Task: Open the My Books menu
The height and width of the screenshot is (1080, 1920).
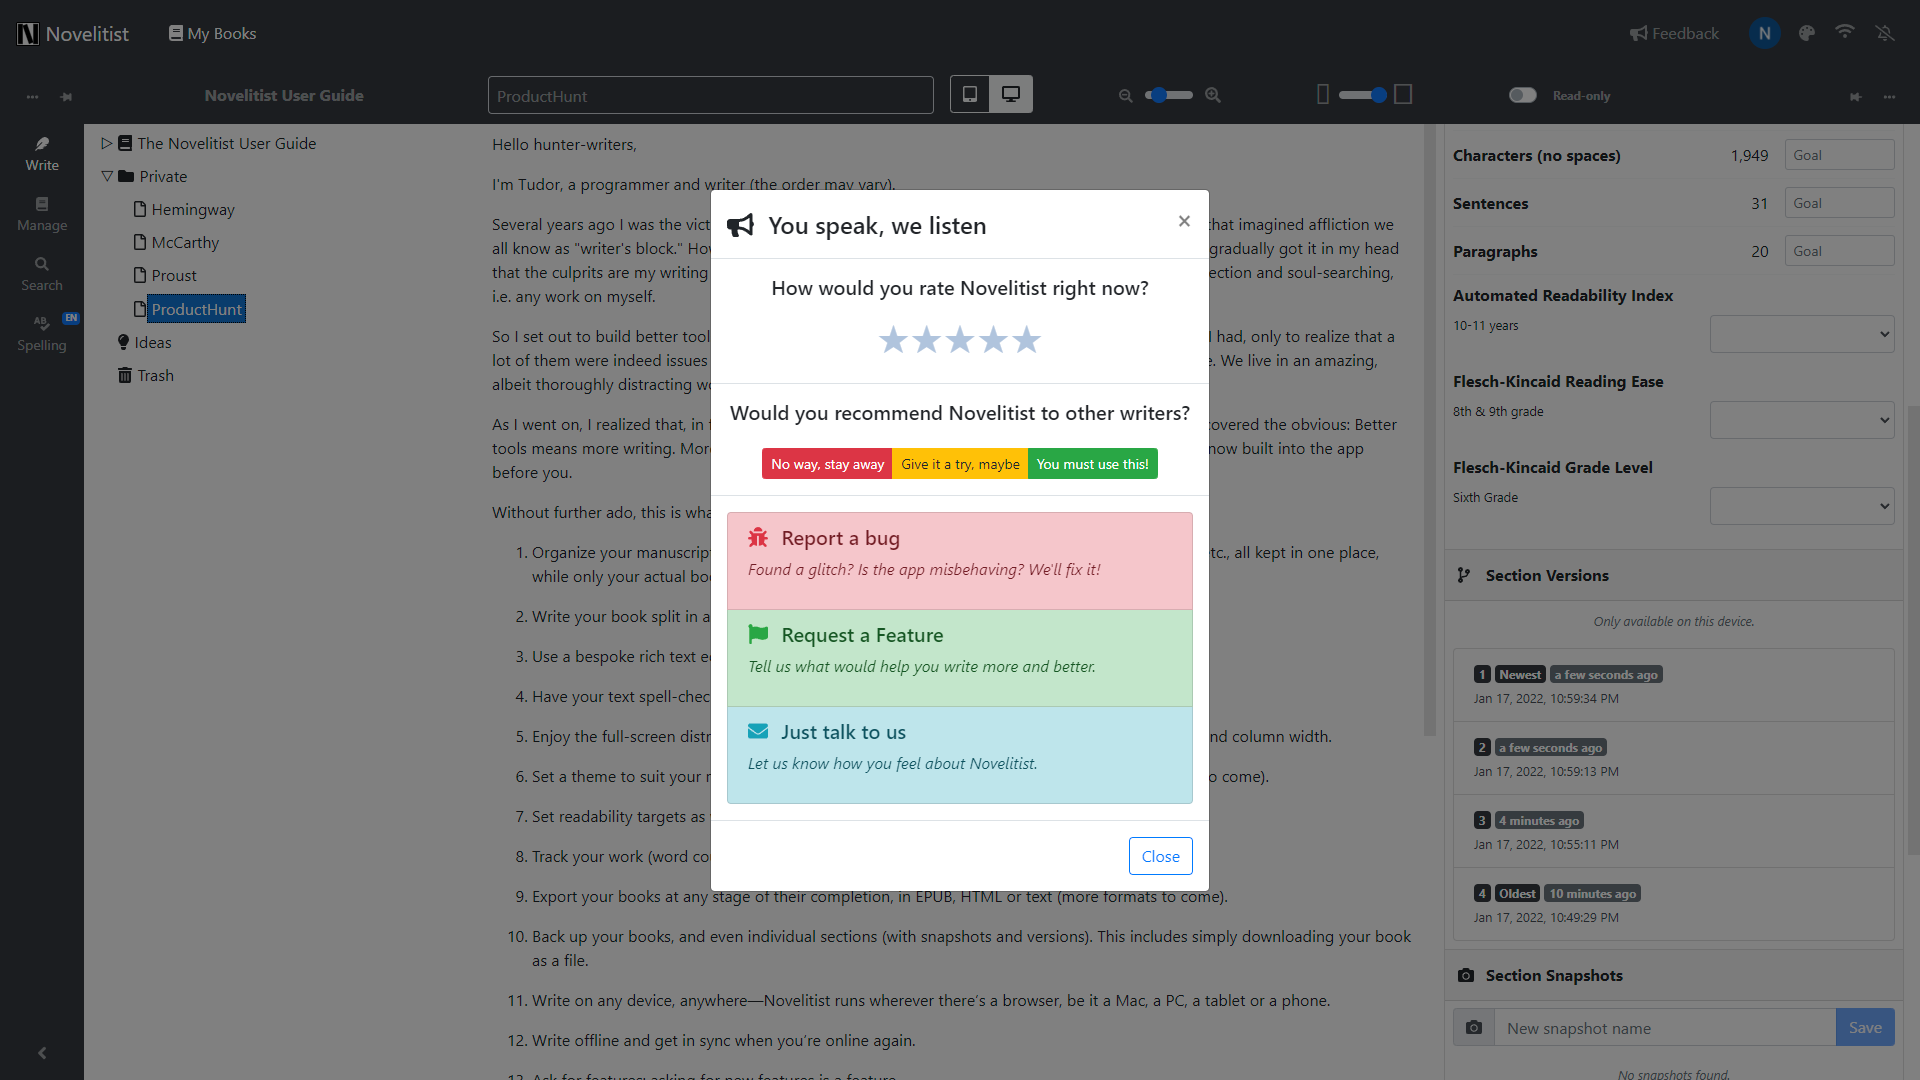Action: click(x=212, y=33)
